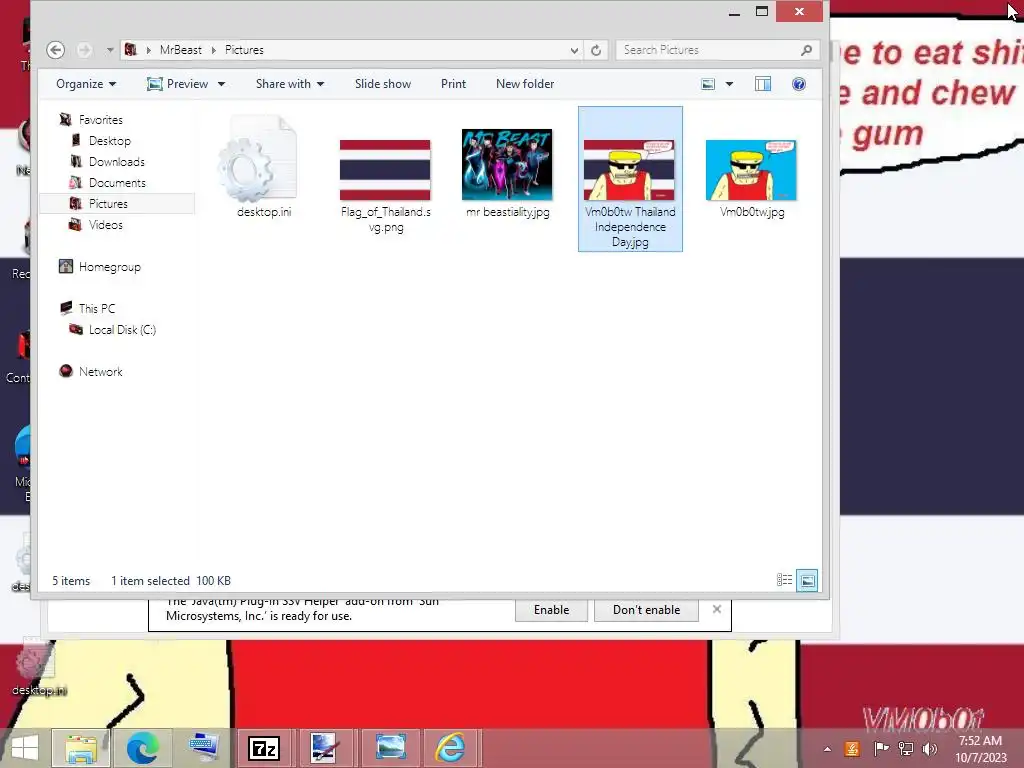Screen dimensions: 1024x768
Task: Open the Share with menu
Action: pos(289,84)
